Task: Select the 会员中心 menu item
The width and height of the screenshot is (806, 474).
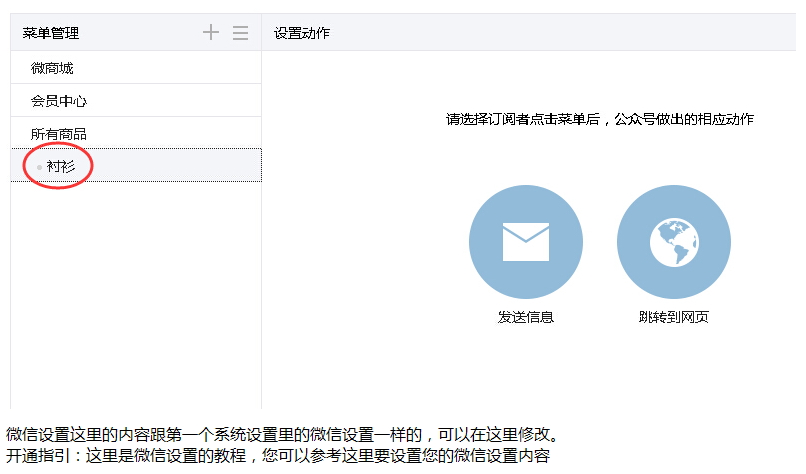Action: pyautogui.click(x=59, y=101)
